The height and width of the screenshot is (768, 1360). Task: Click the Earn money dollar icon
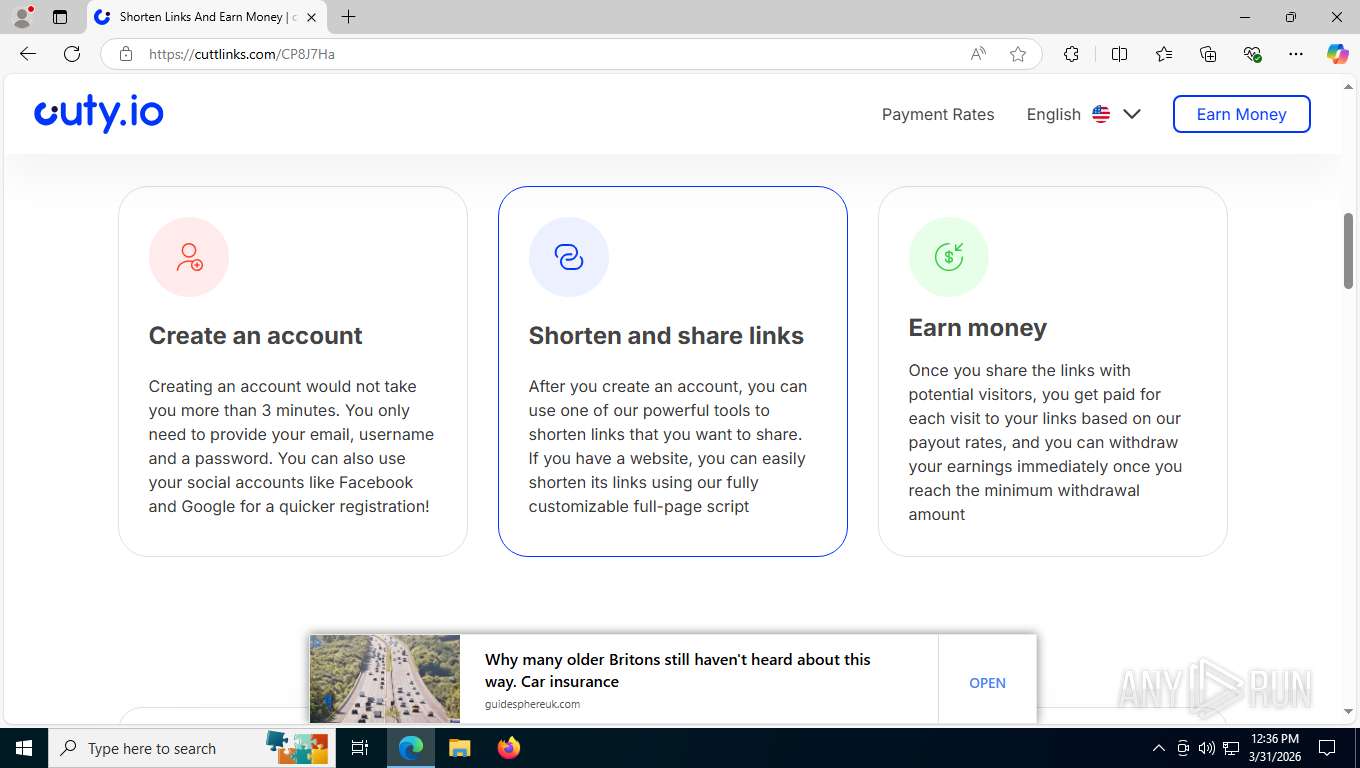pos(949,257)
